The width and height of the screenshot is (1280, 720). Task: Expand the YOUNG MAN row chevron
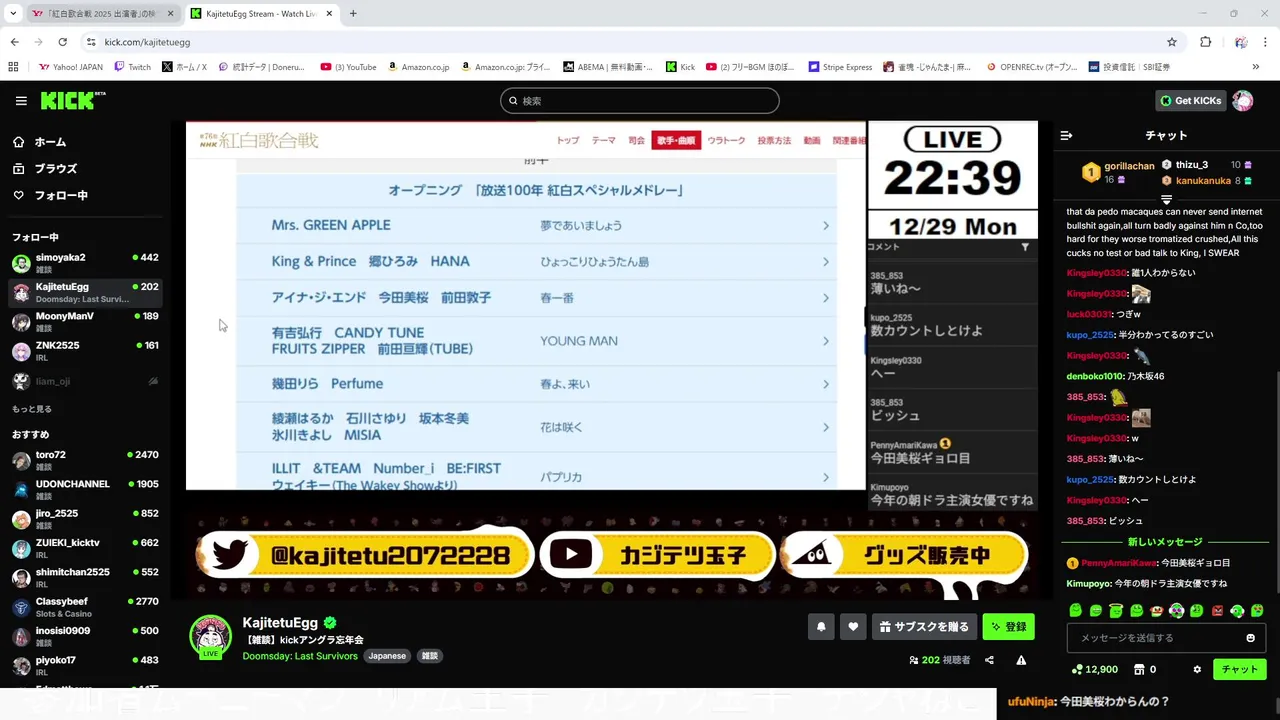(x=826, y=341)
